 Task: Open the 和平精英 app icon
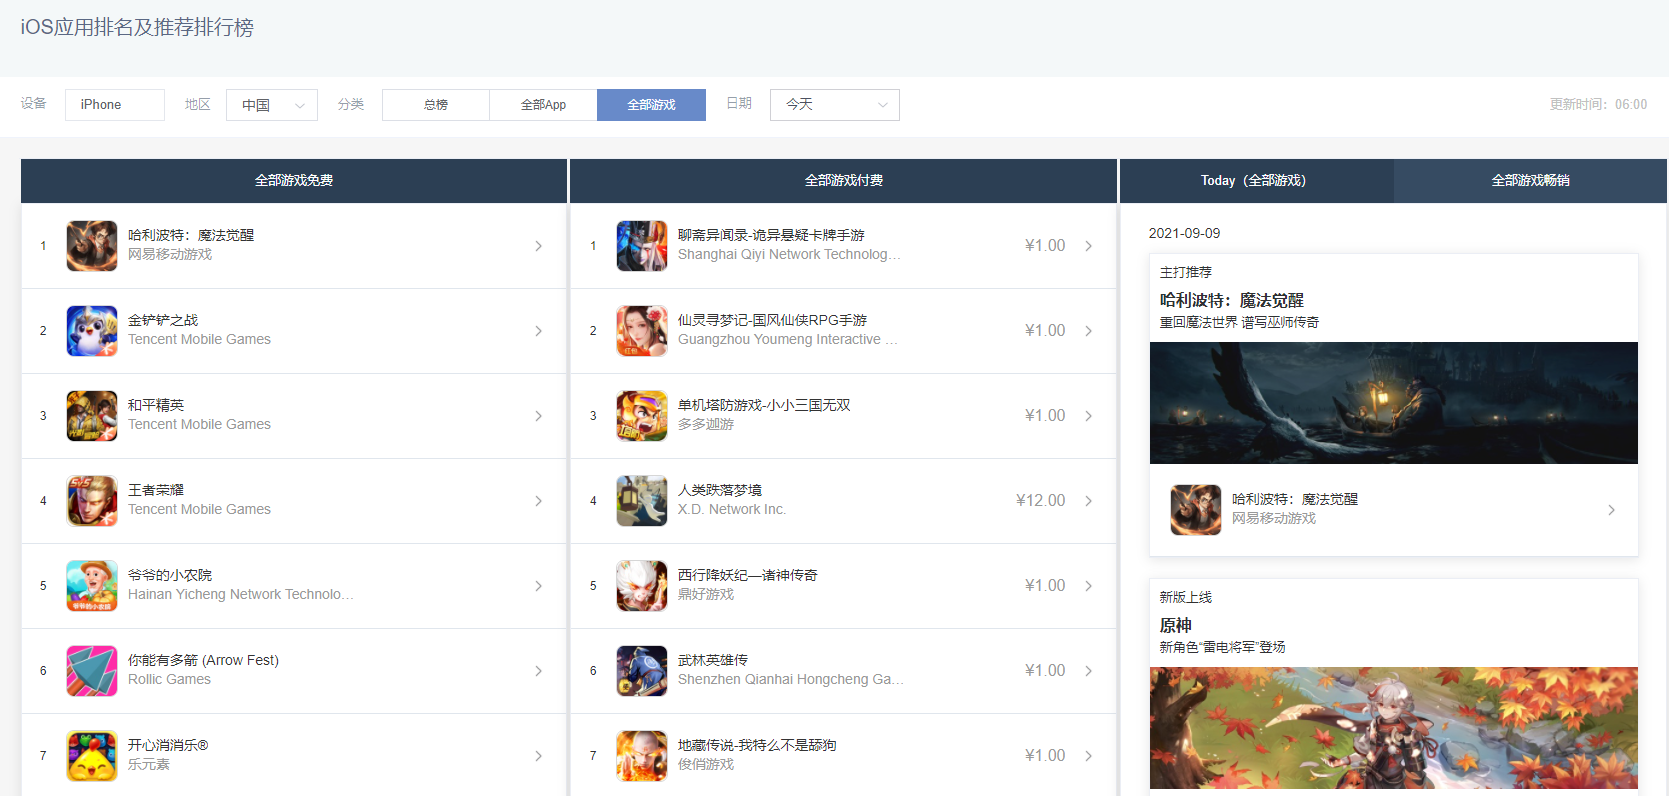[92, 416]
